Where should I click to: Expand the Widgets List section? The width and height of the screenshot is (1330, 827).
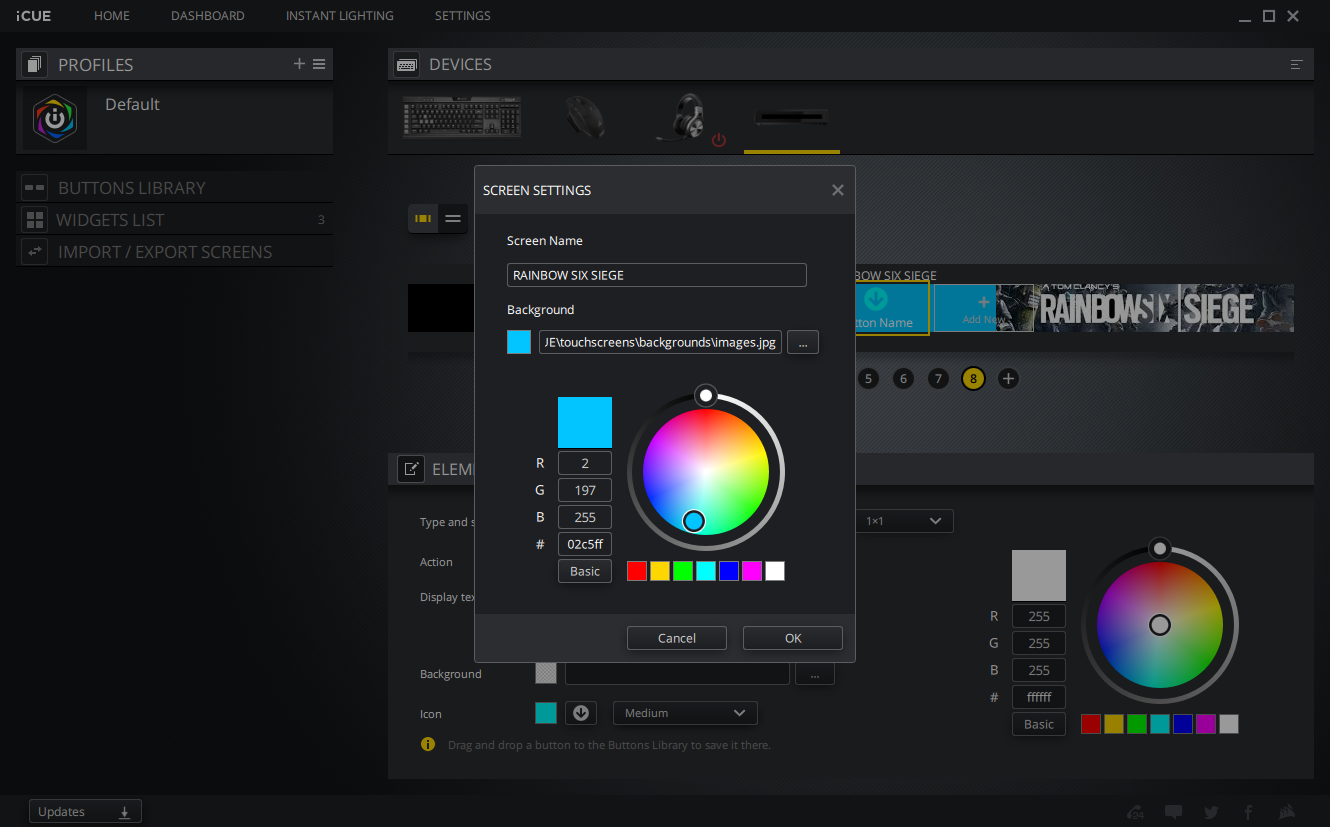[x=175, y=220]
